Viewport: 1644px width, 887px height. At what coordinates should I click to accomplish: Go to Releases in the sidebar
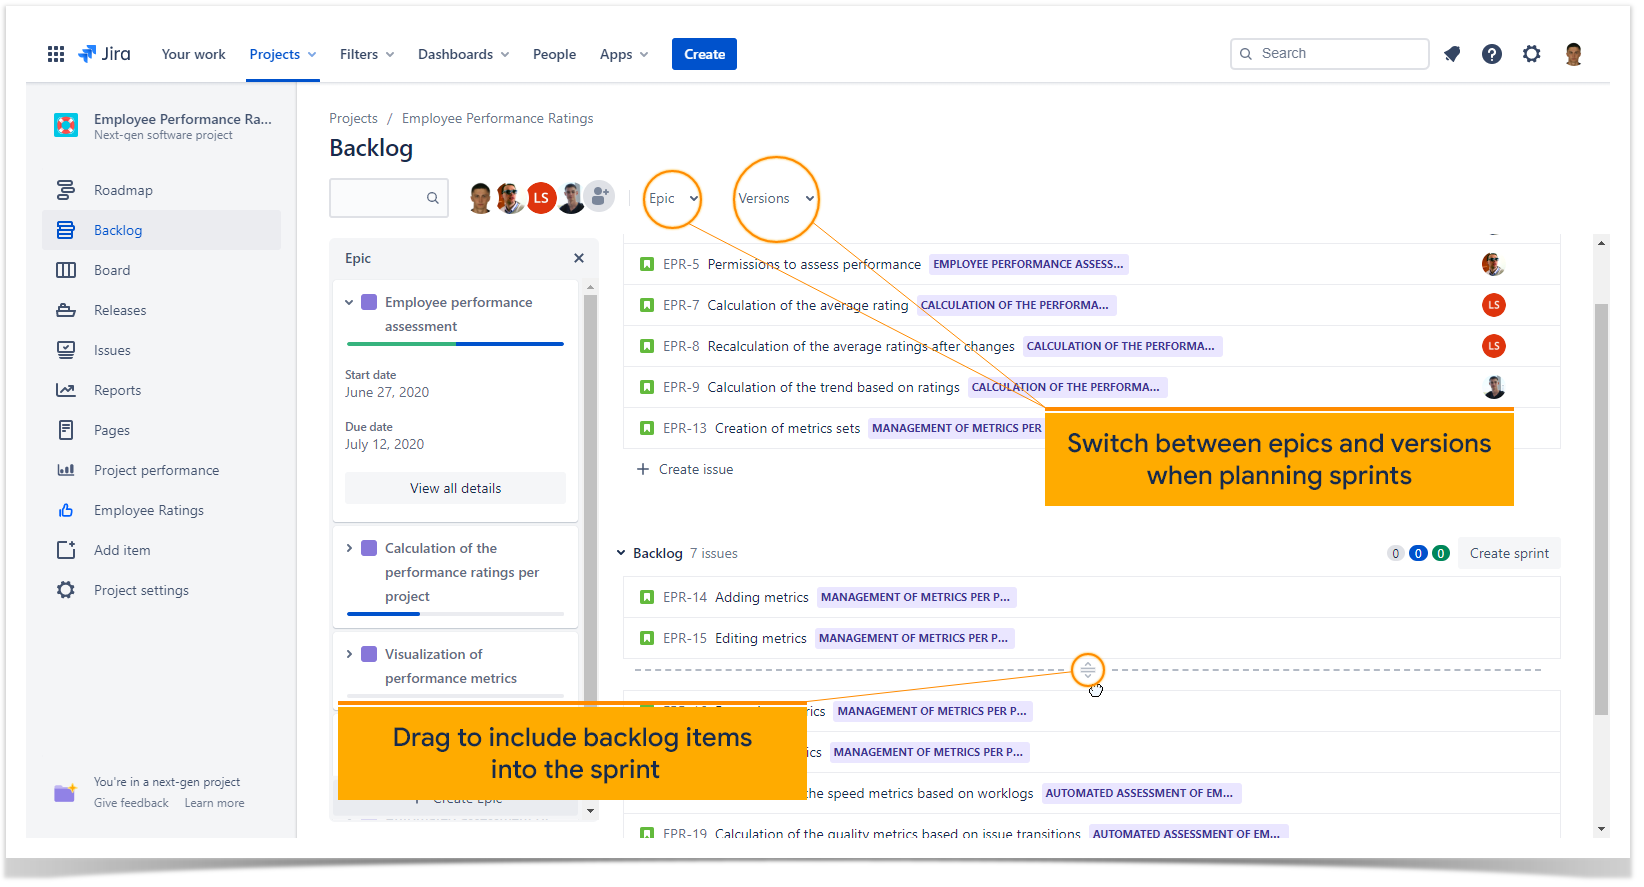(x=120, y=310)
